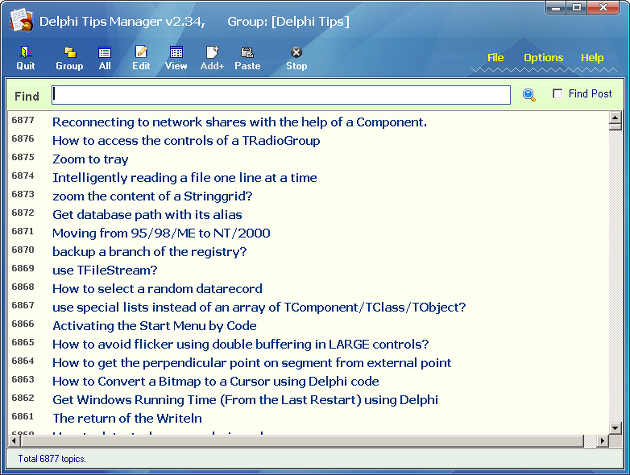Image resolution: width=630 pixels, height=475 pixels.
Task: Select 'use special lists instead of an array' topic
Action: click(x=259, y=307)
